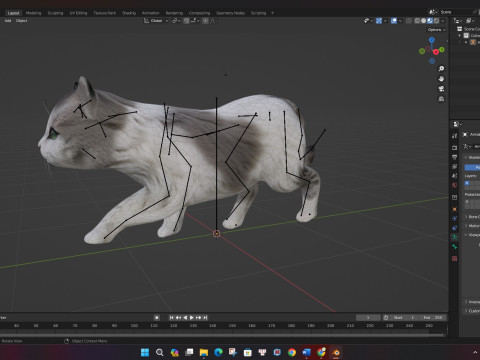Image resolution: width=480 pixels, height=360 pixels.
Task: Click the pan view hand icon
Action: 441,79
